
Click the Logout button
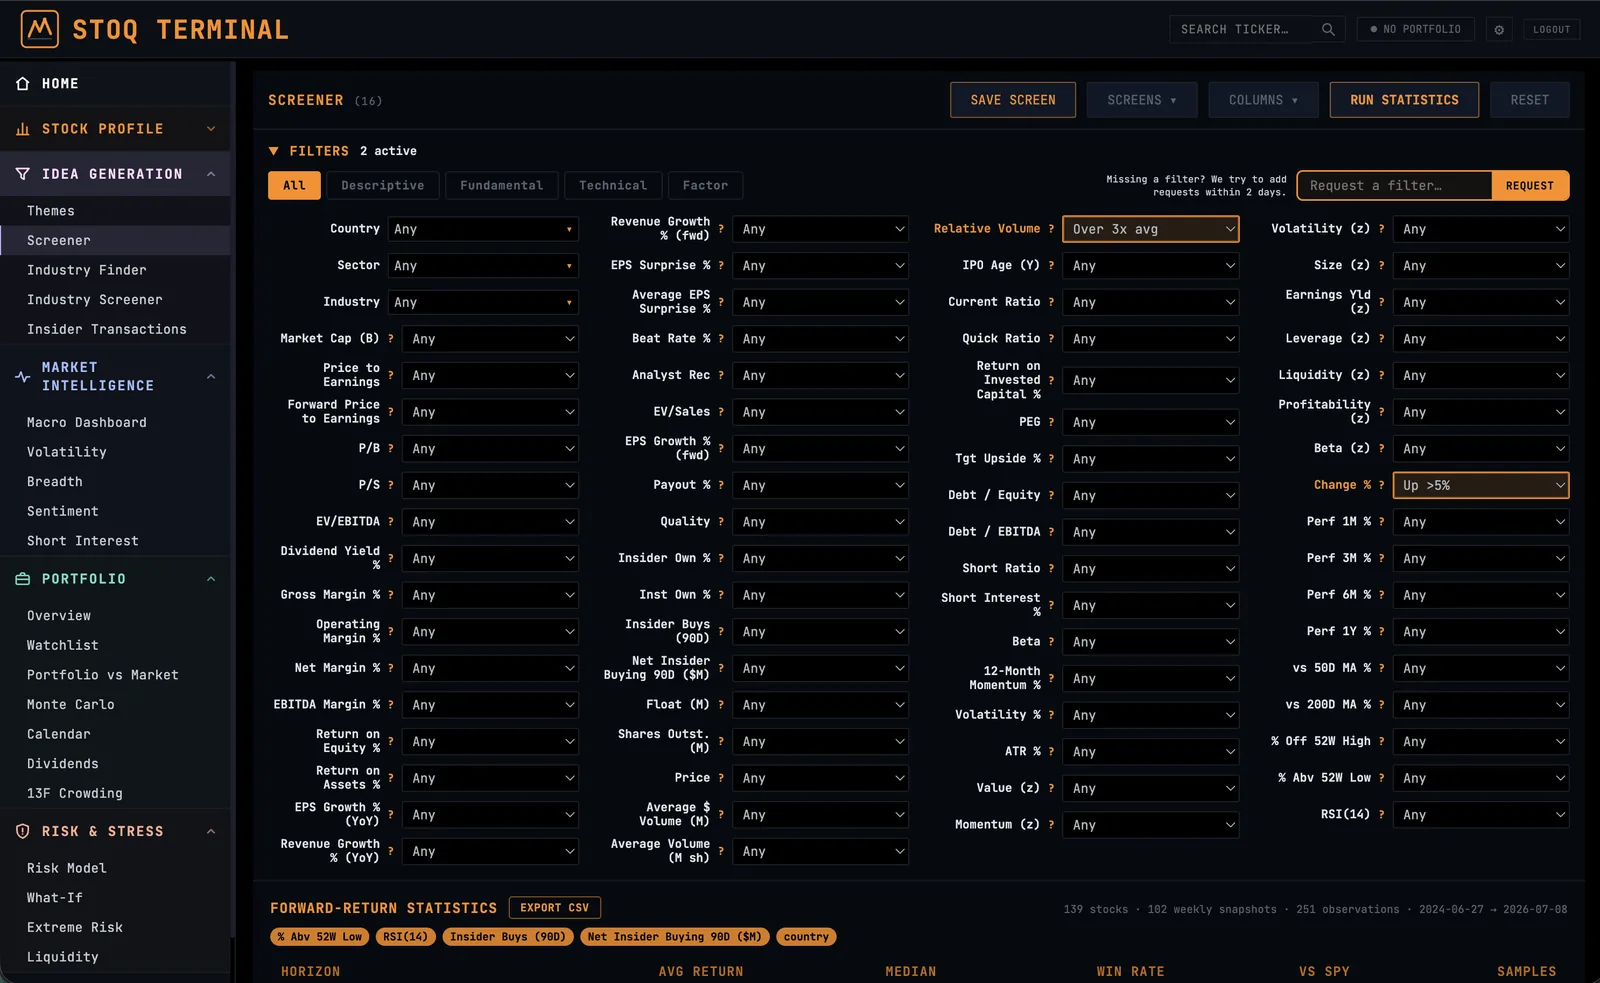click(1552, 30)
